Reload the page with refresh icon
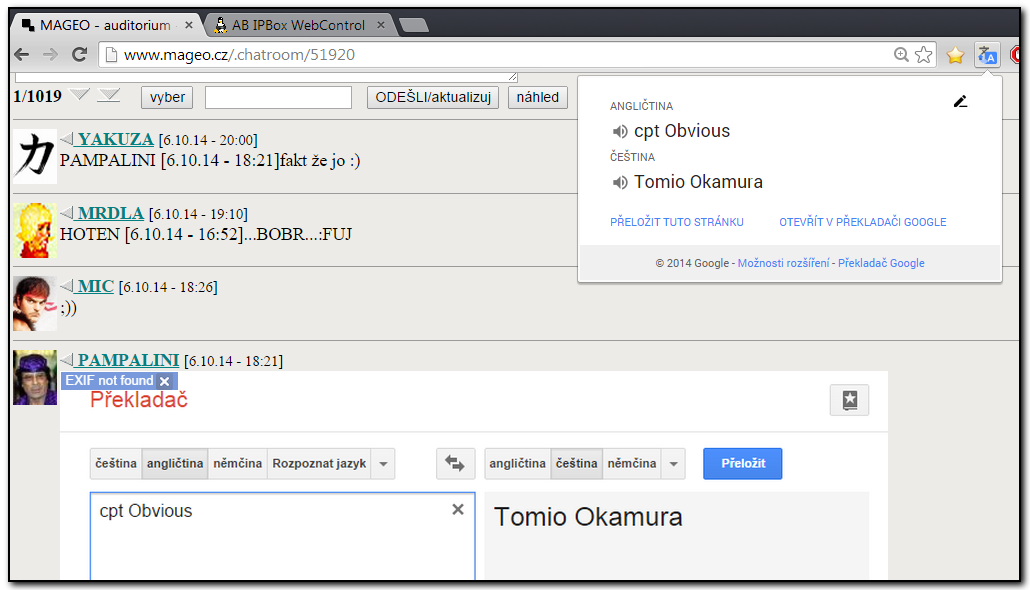1030x590 pixels. pos(79,55)
